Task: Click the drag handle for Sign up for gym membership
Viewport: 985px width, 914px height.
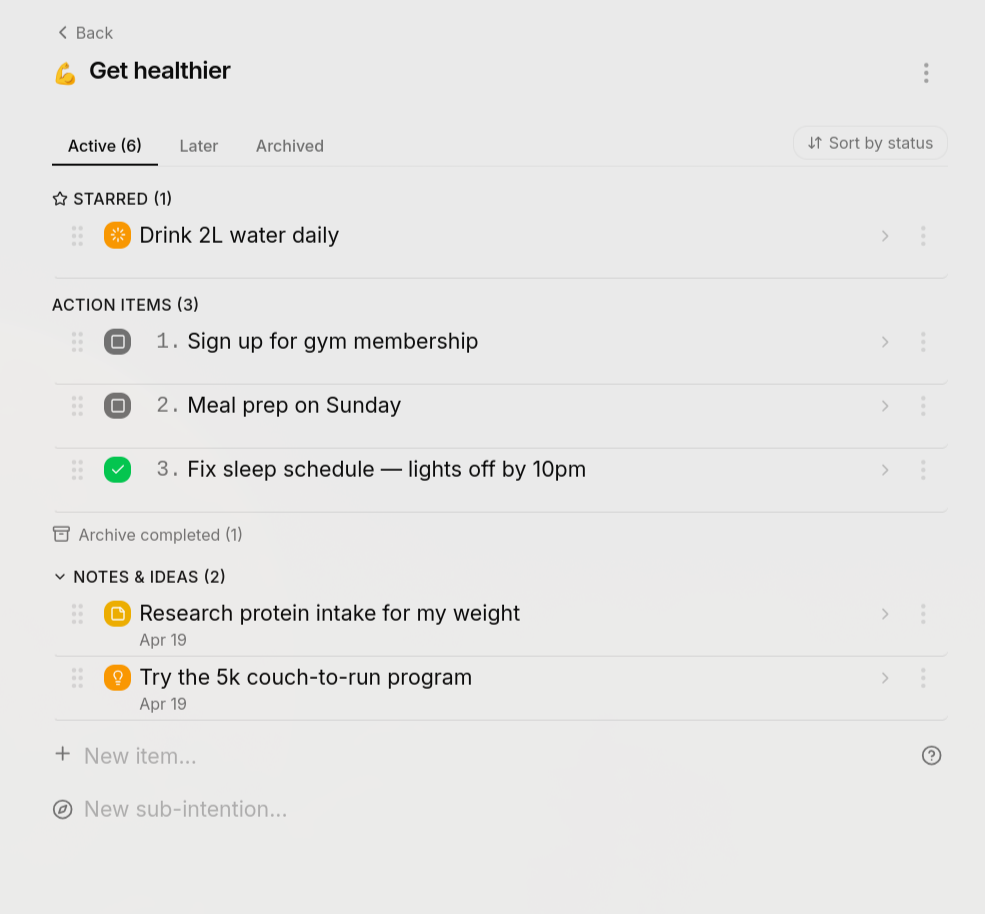Action: pos(77,342)
